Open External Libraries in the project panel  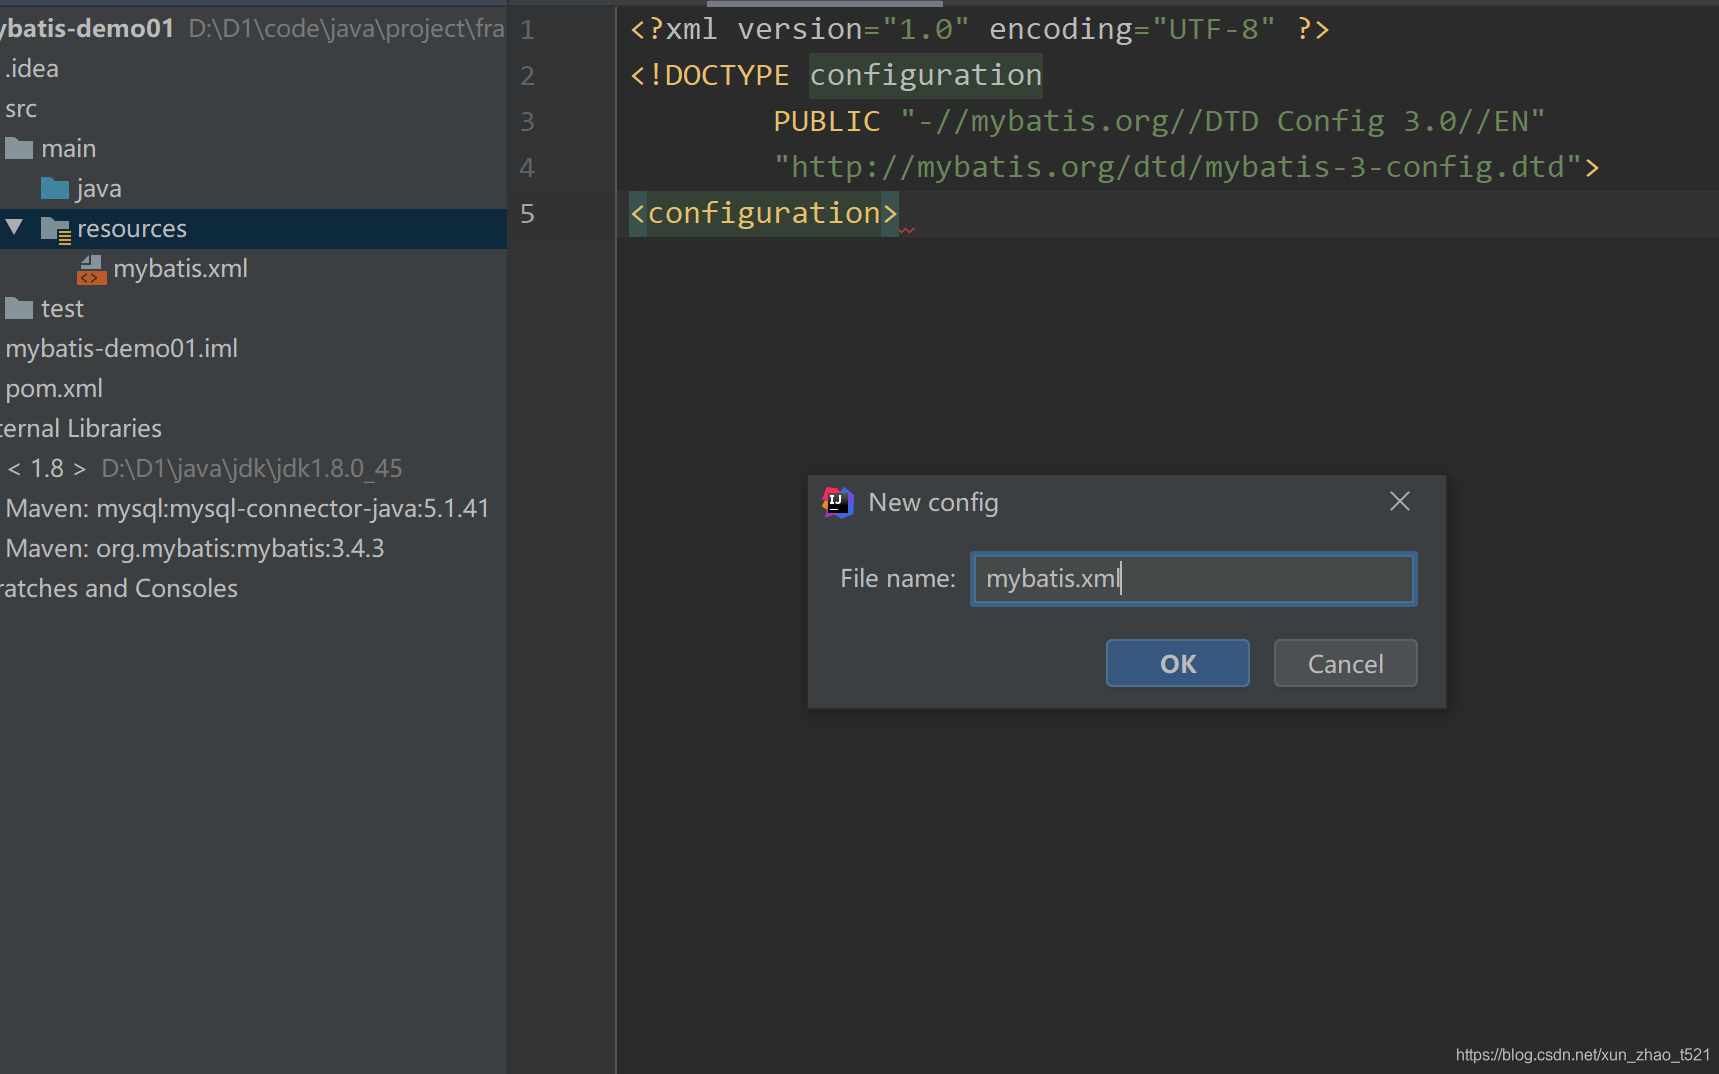coord(81,428)
